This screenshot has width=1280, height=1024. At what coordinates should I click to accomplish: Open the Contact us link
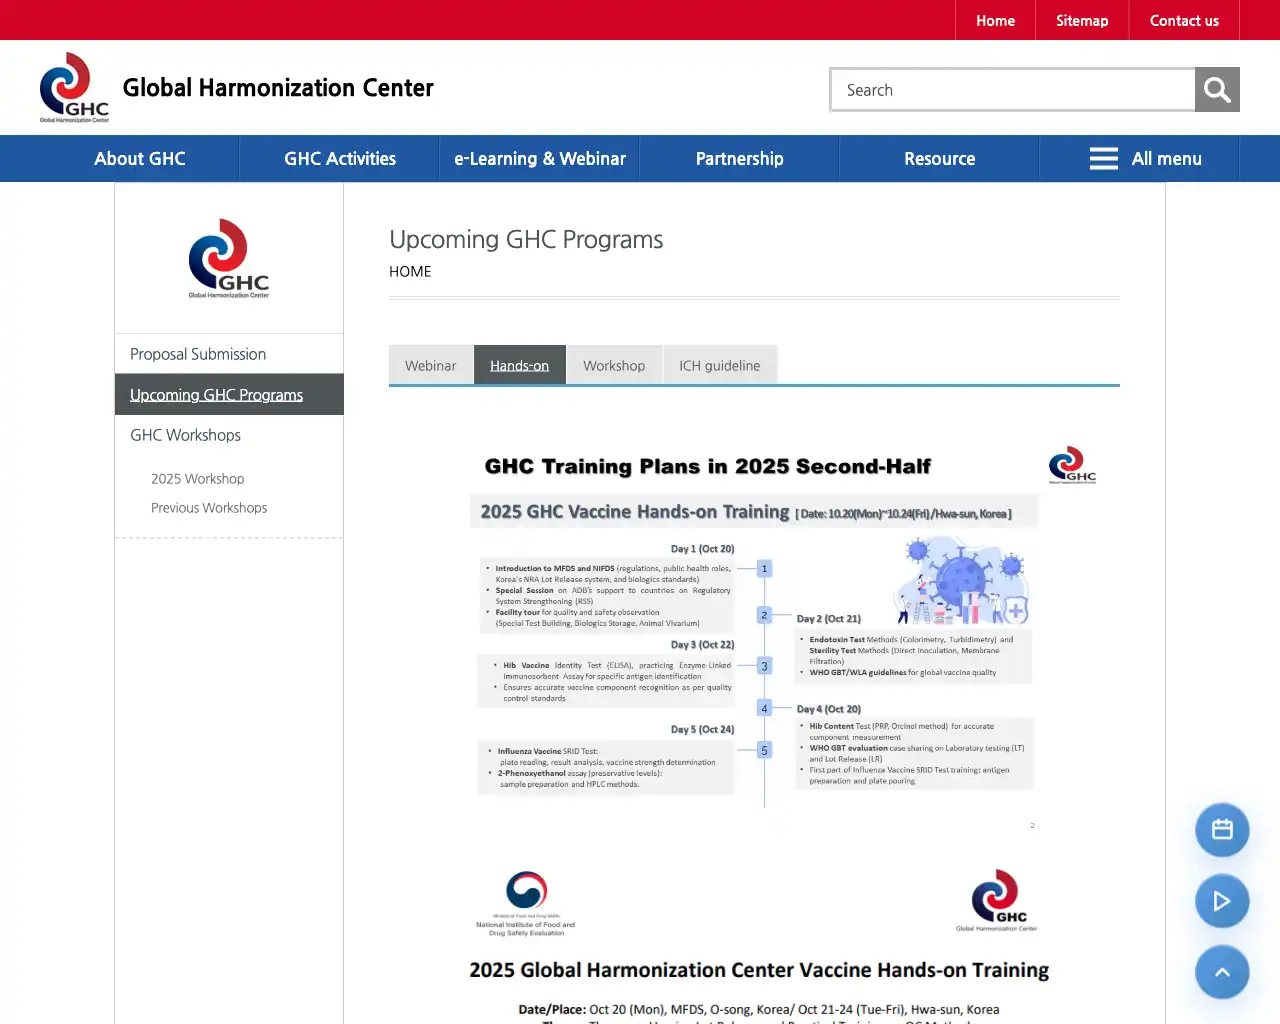[x=1184, y=21]
